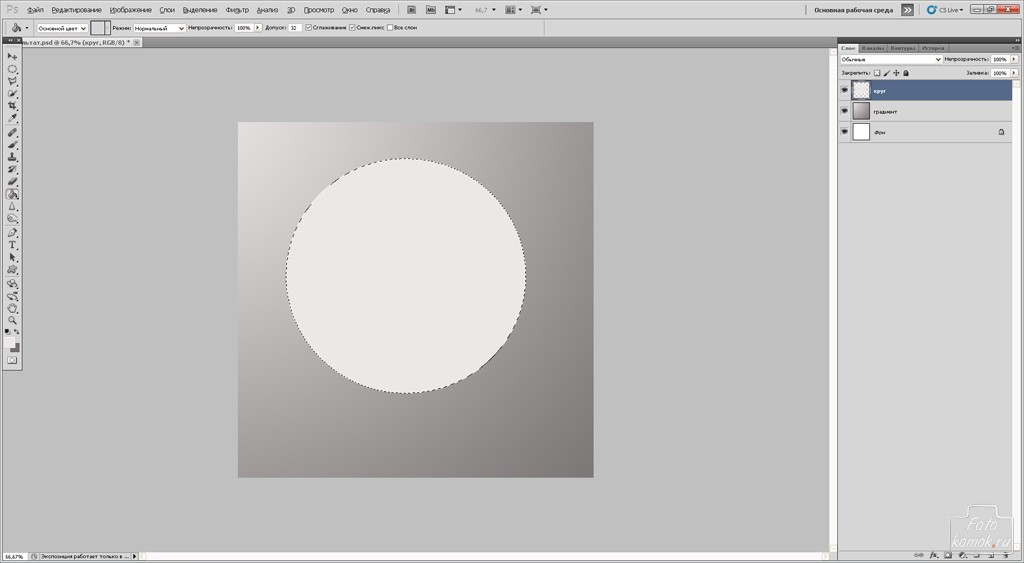Image resolution: width=1024 pixels, height=563 pixels.
Task: Toggle the Смеж.пикс checkbox
Action: click(x=353, y=28)
